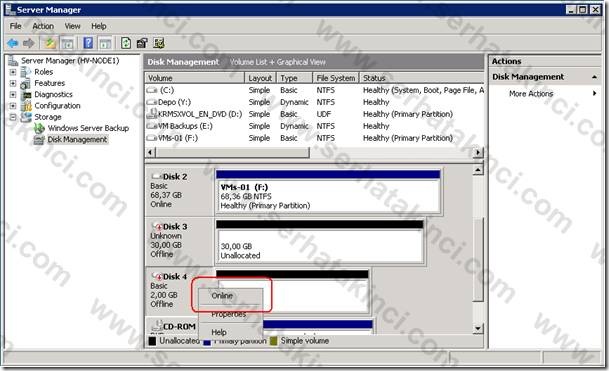Choose Properties from the context menu
Image resolution: width=609 pixels, height=371 pixels.
(231, 314)
